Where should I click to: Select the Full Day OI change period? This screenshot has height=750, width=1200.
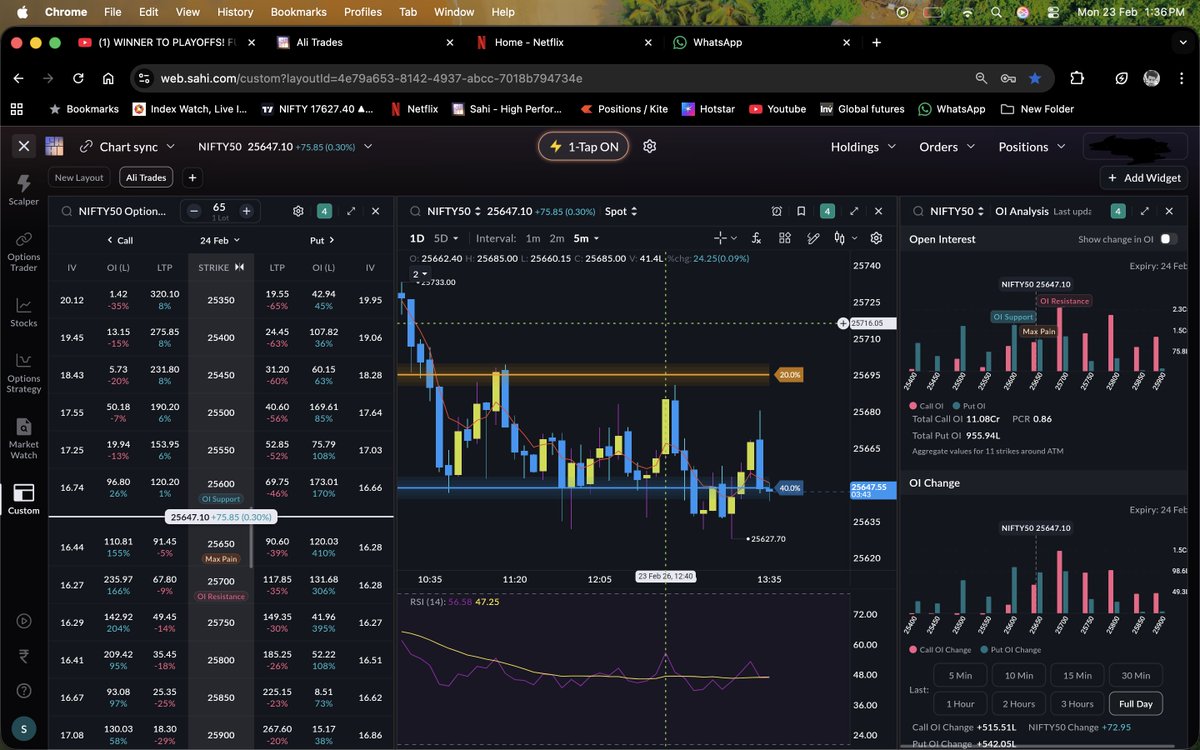(x=1135, y=703)
